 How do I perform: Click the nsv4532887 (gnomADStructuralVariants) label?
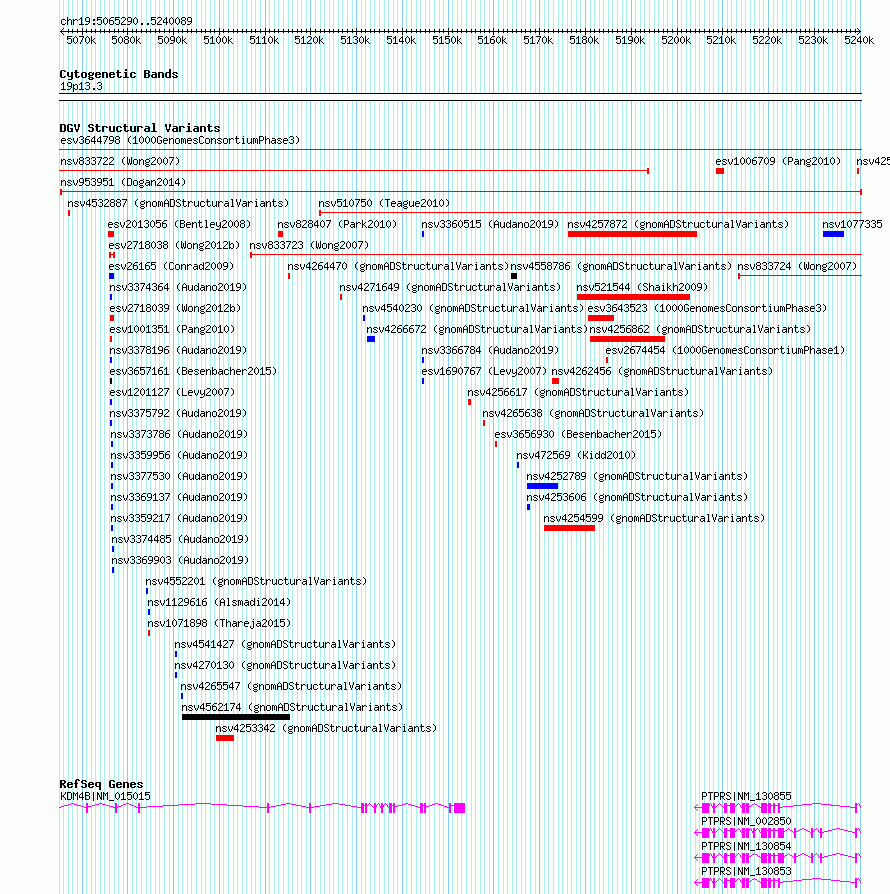pos(178,204)
